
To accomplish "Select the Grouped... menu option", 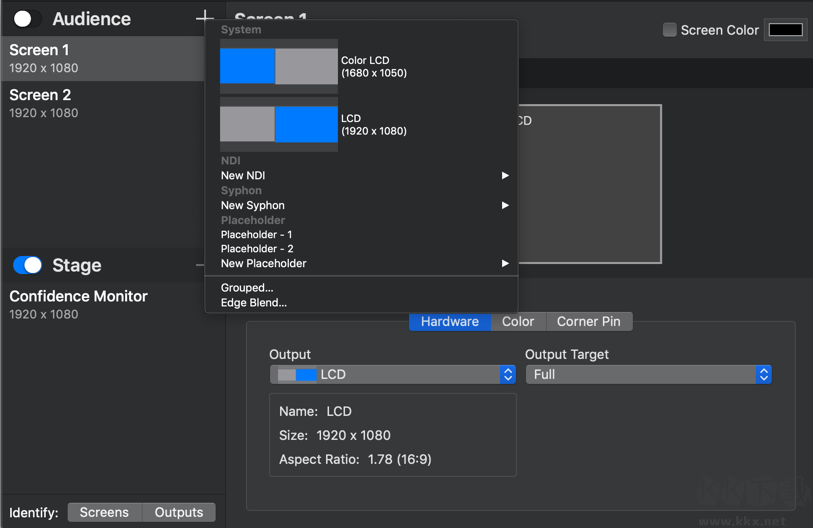I will pos(247,287).
